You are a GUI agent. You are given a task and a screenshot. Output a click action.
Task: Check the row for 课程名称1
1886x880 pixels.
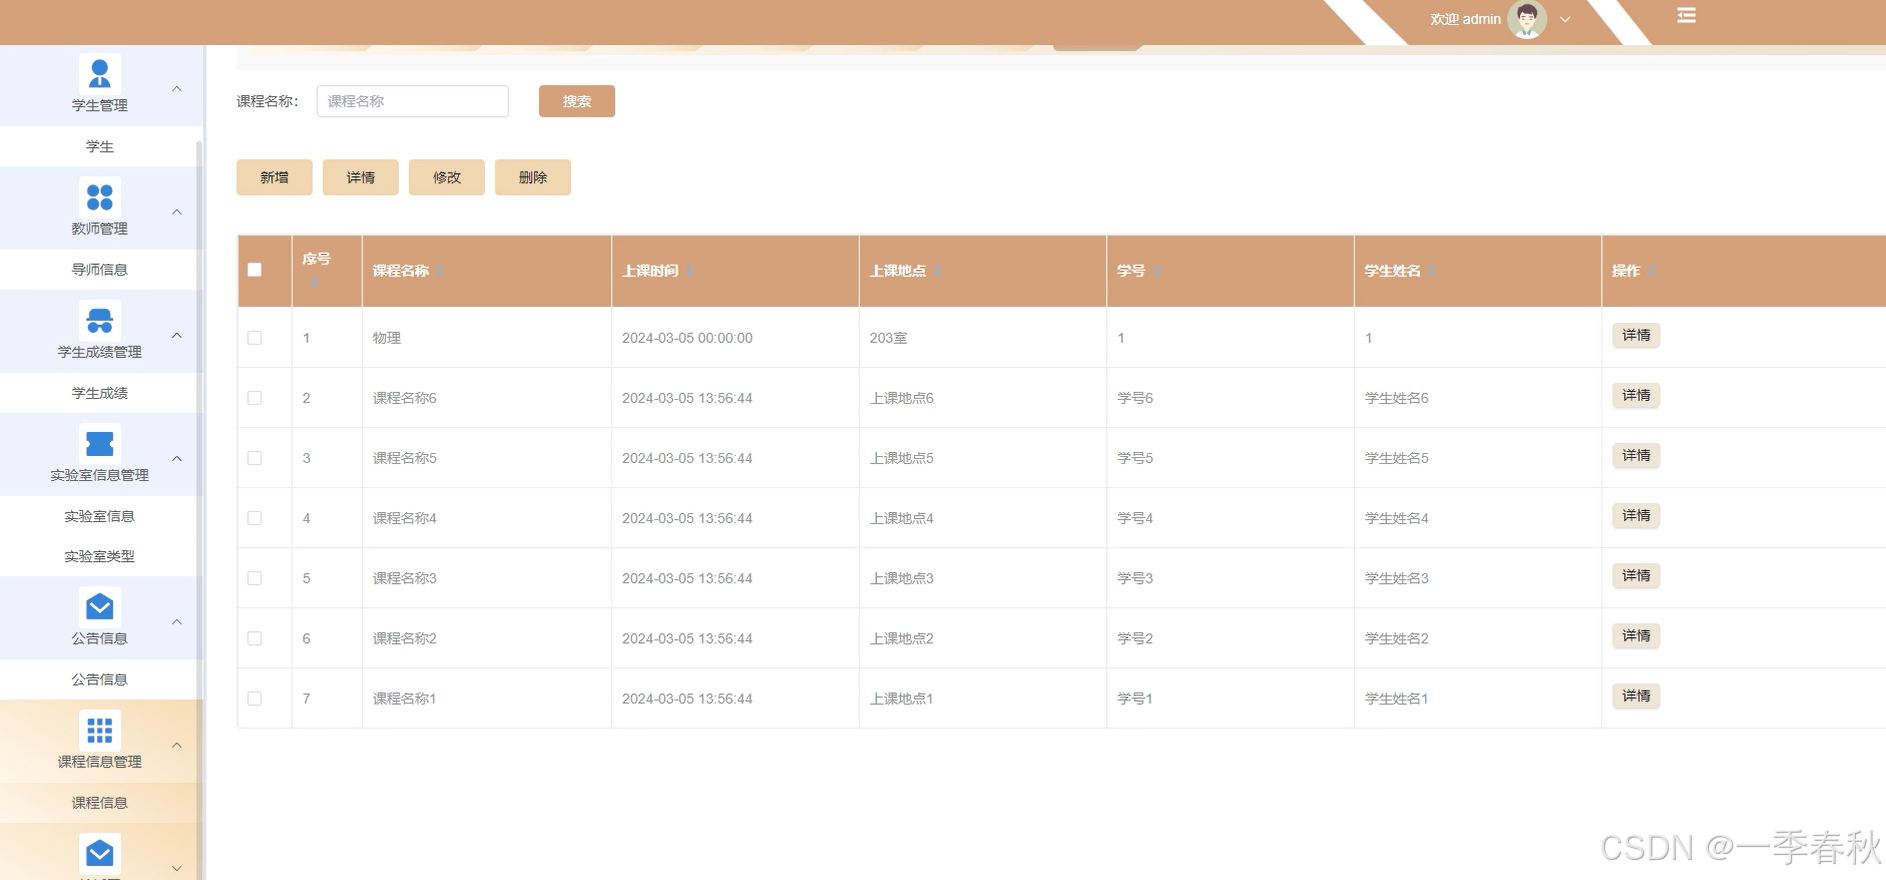pos(255,698)
